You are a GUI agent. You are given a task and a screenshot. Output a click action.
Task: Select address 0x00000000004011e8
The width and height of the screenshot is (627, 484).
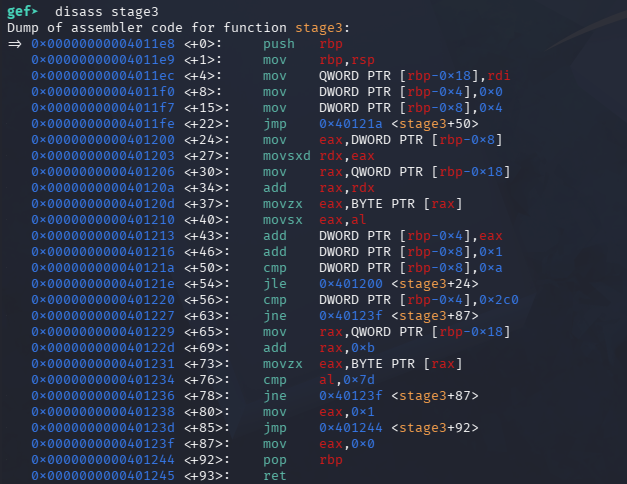coord(103,44)
